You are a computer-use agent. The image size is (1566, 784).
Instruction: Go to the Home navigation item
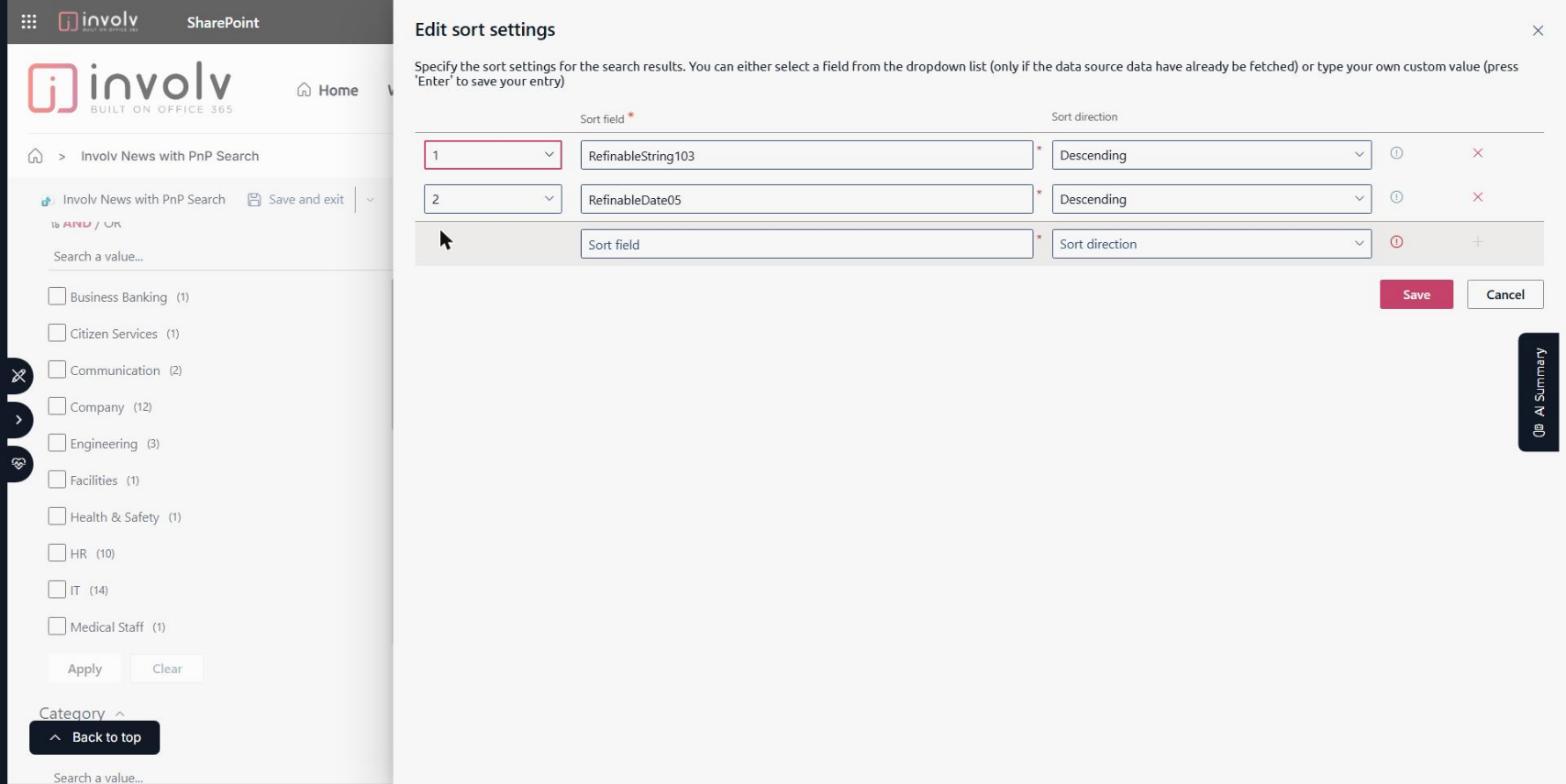pos(327,90)
